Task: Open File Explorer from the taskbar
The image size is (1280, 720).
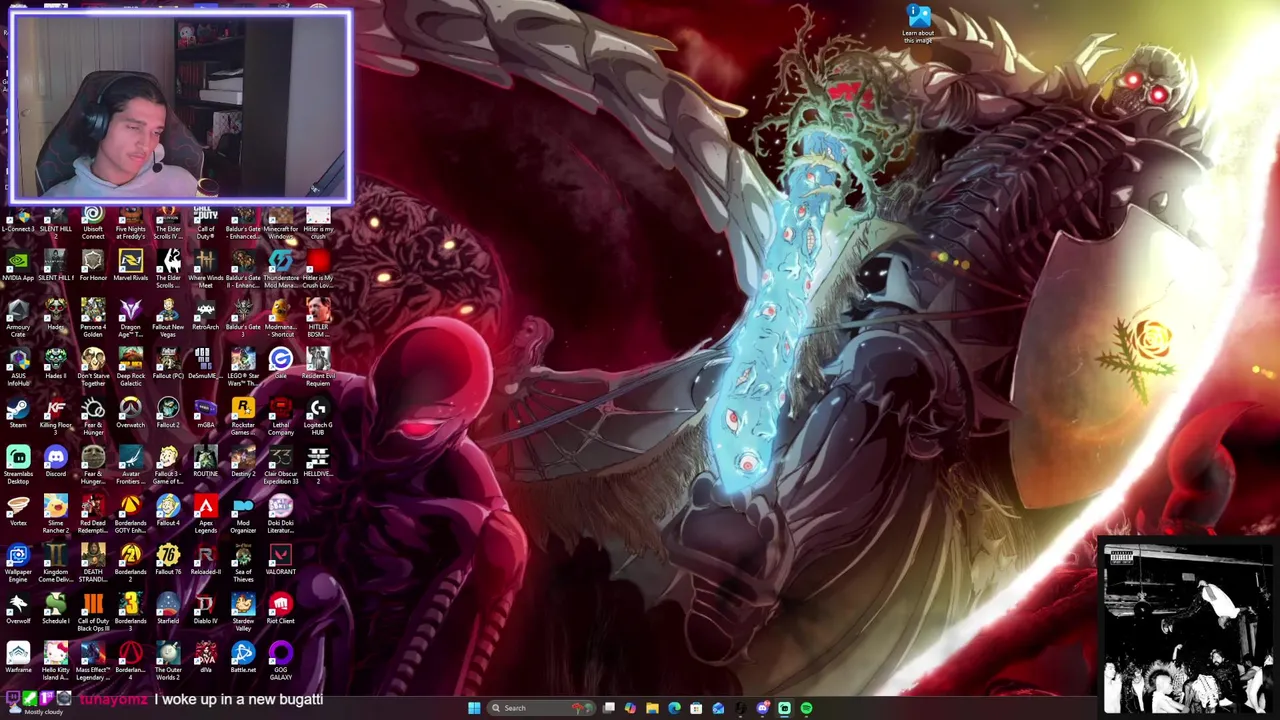Action: pos(652,708)
